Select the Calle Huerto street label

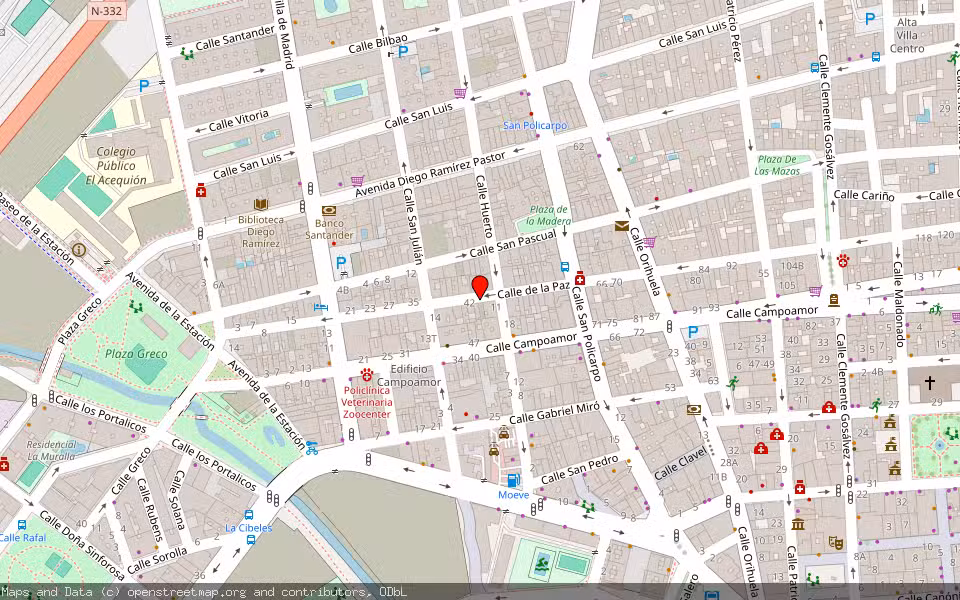[484, 206]
